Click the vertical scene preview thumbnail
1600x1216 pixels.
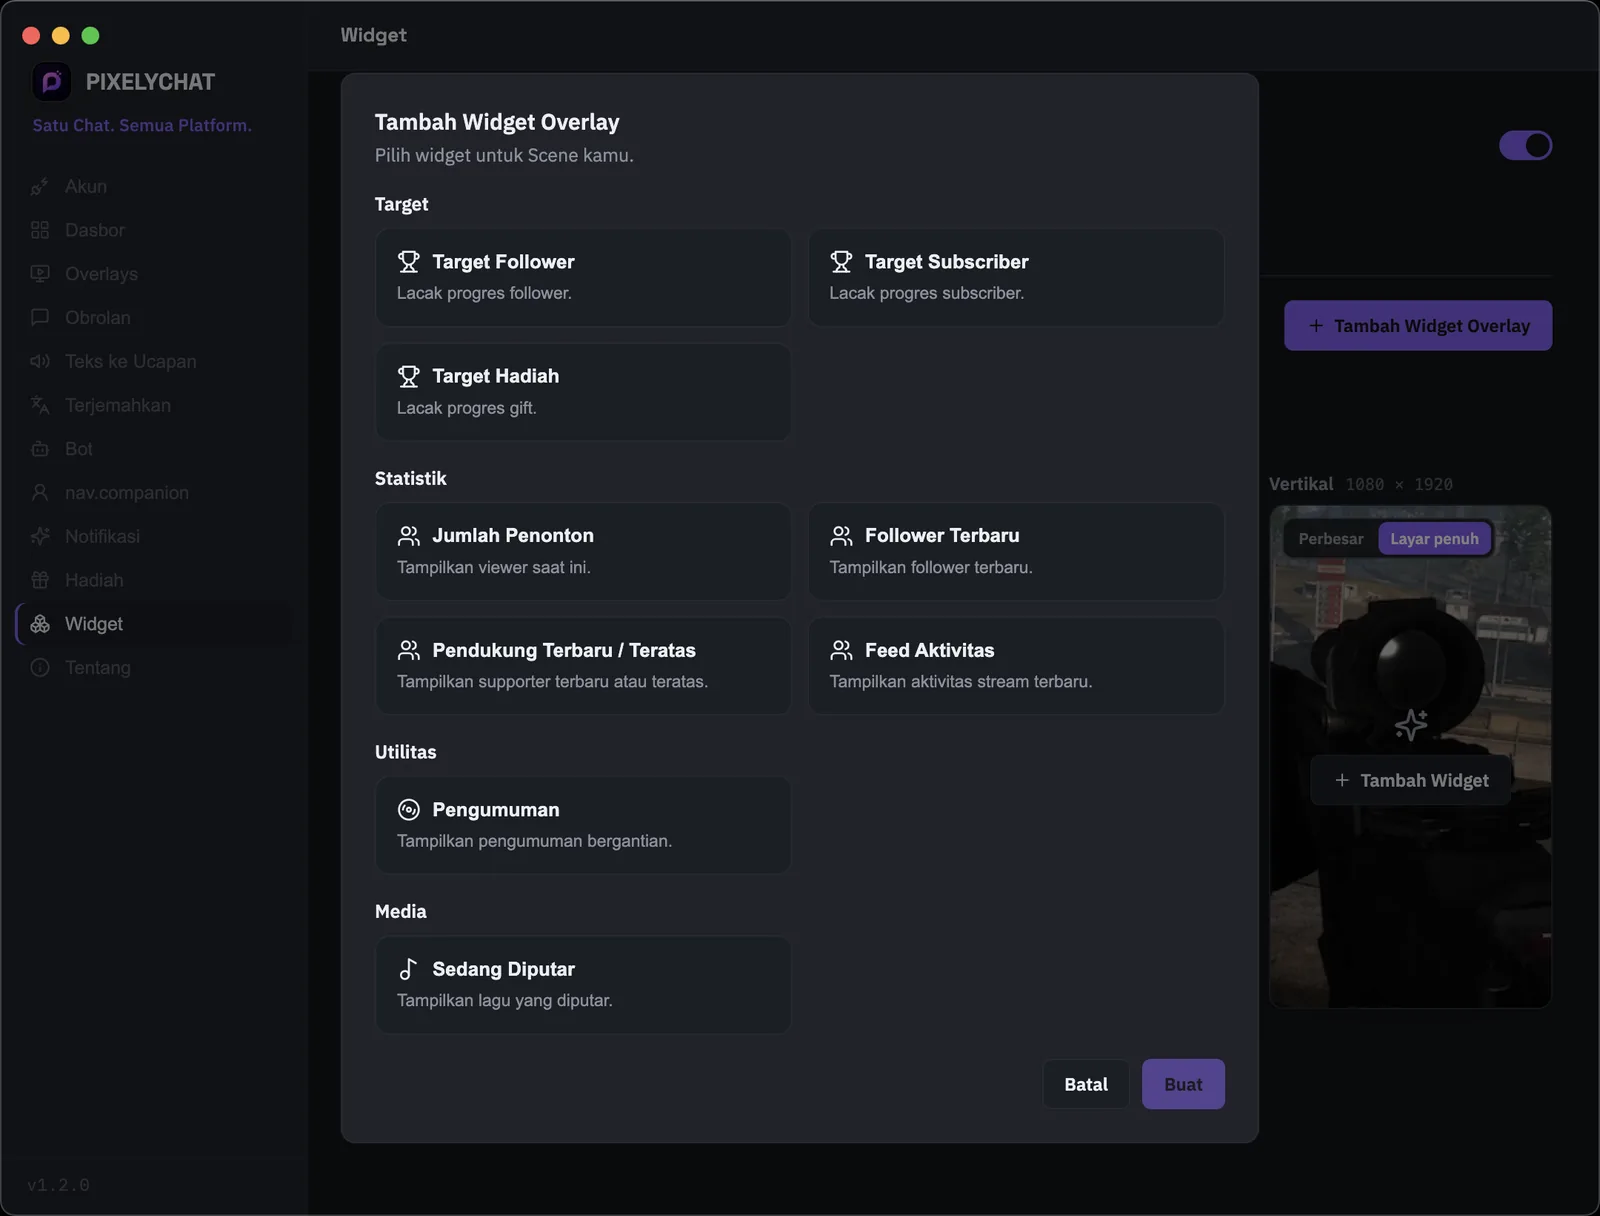point(1410,756)
